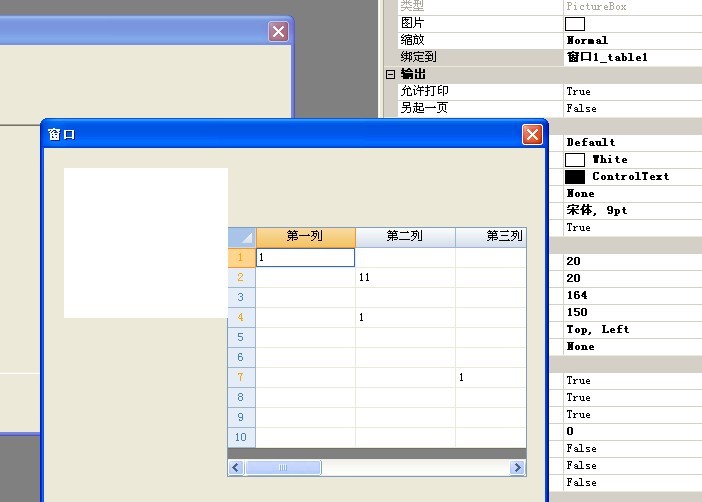
Task: Click the table's select-all corner cell
Action: [242, 237]
